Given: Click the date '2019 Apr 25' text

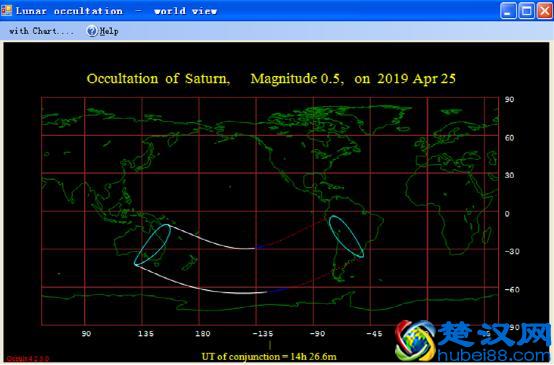Looking at the screenshot, I should [416, 78].
